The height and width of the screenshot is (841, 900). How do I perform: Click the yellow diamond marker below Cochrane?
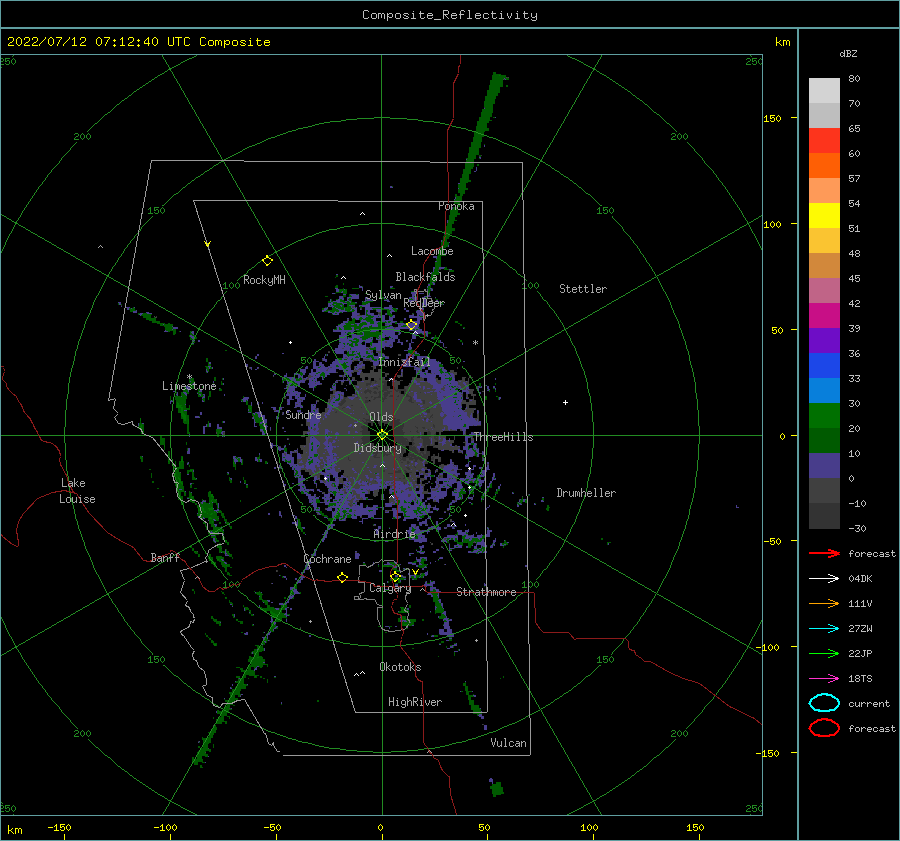[342, 577]
